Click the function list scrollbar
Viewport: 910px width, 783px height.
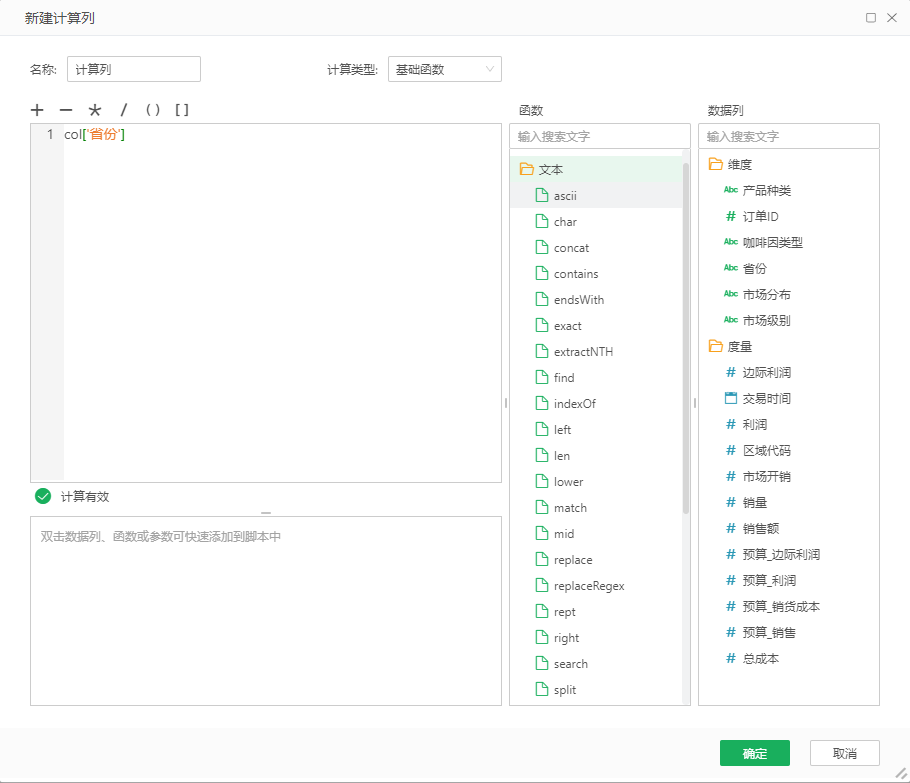(x=686, y=340)
